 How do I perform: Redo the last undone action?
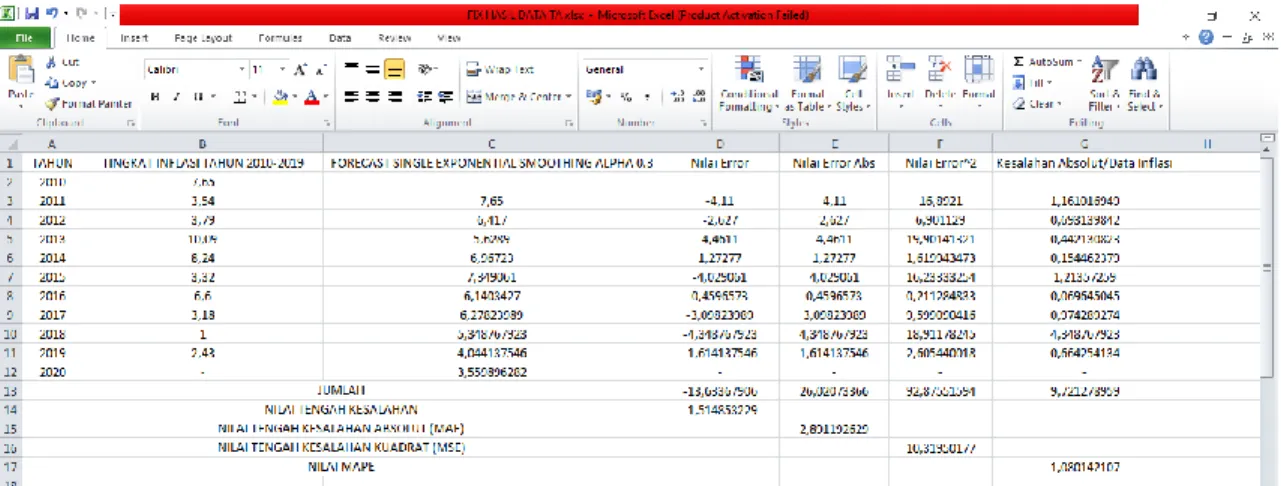(x=81, y=15)
